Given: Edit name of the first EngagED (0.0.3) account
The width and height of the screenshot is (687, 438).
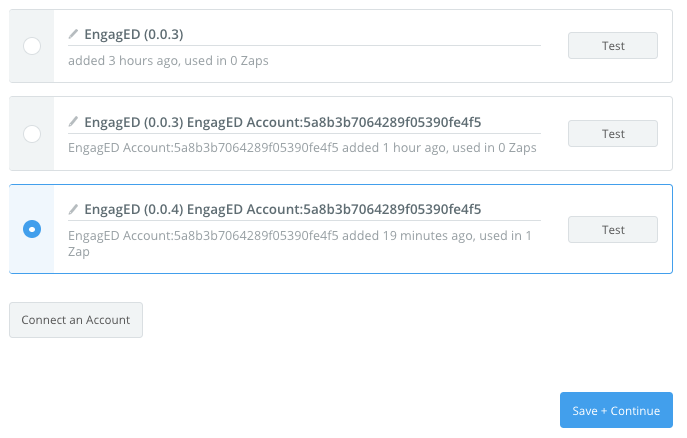Looking at the screenshot, I should (73, 34).
